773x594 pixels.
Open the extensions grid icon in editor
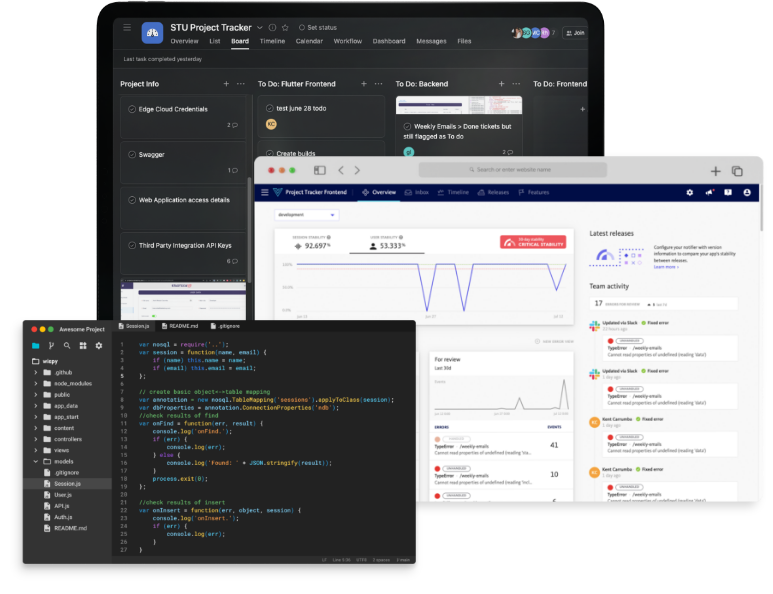[83, 345]
